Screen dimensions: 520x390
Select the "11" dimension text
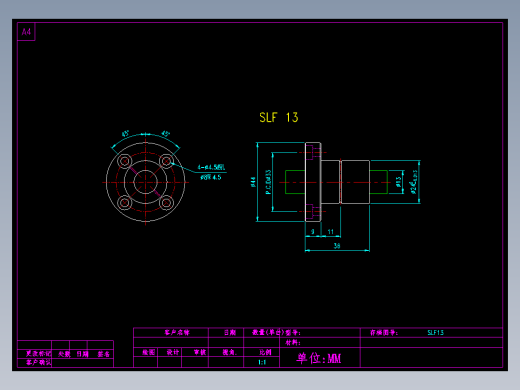[x=330, y=231]
